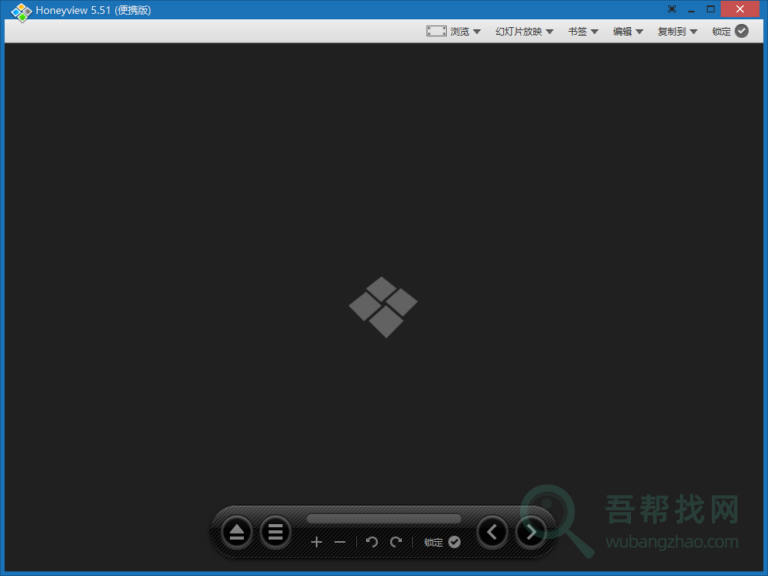768x576 pixels.
Task: Zoom out with the minus icon
Action: (340, 542)
